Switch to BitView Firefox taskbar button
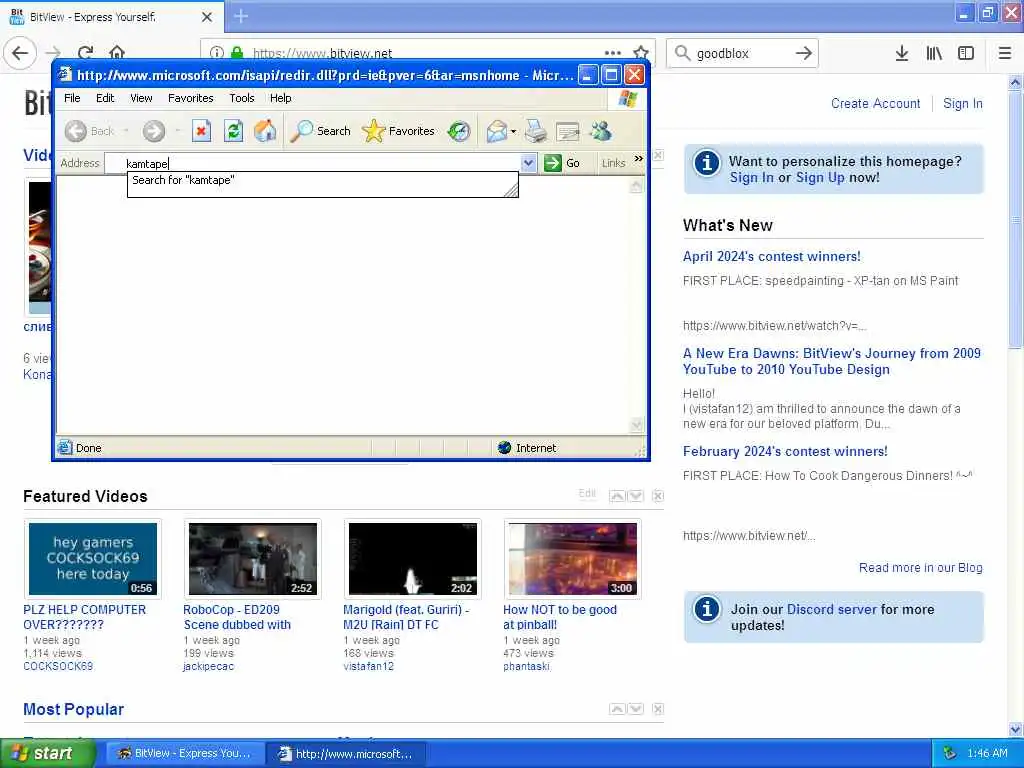The image size is (1024, 768). (184, 754)
